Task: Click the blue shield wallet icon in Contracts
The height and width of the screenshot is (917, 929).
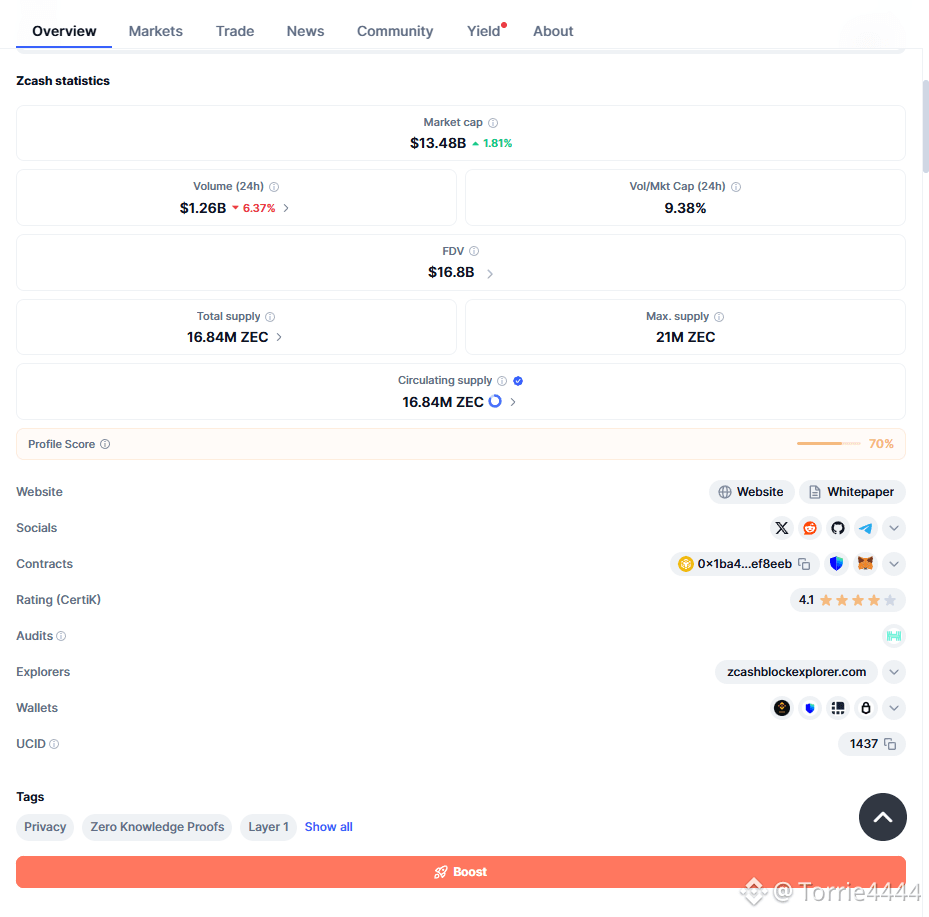Action: (x=836, y=564)
